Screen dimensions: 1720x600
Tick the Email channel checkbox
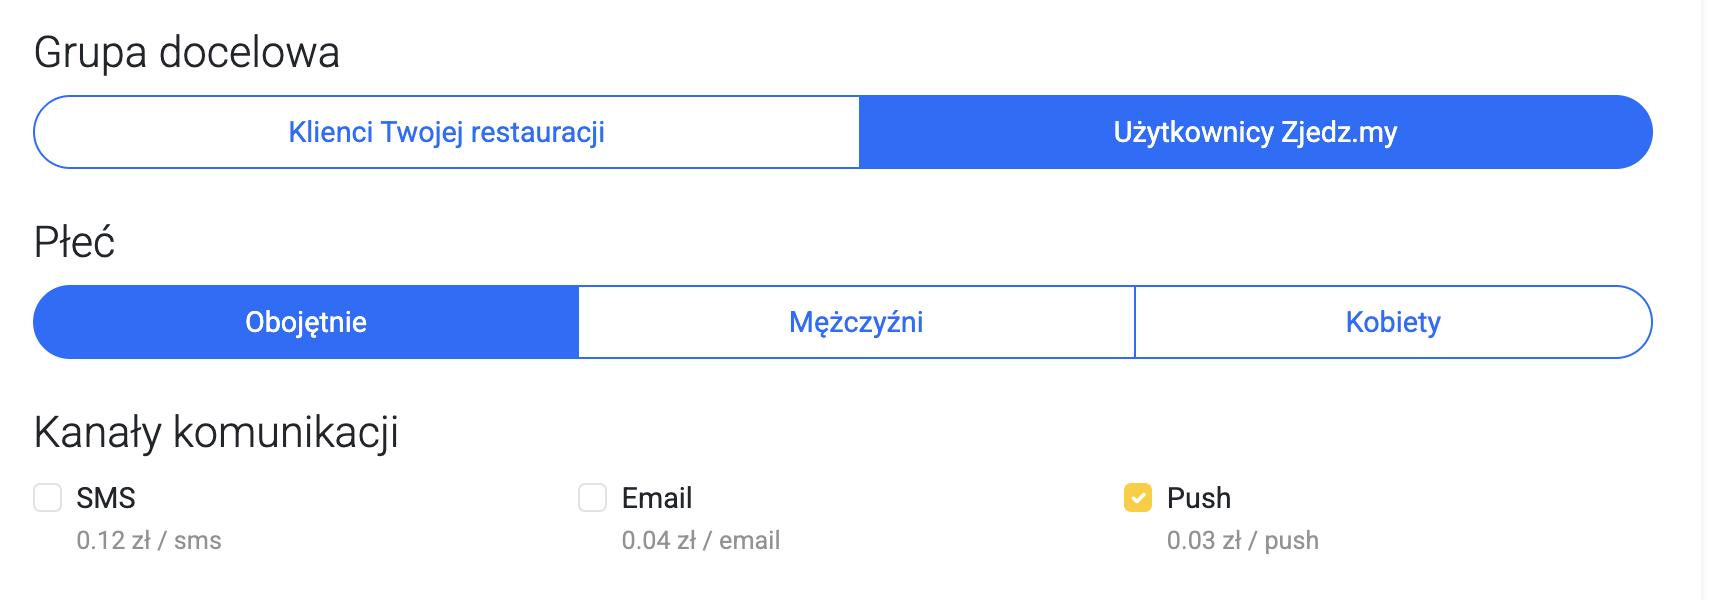pyautogui.click(x=593, y=497)
